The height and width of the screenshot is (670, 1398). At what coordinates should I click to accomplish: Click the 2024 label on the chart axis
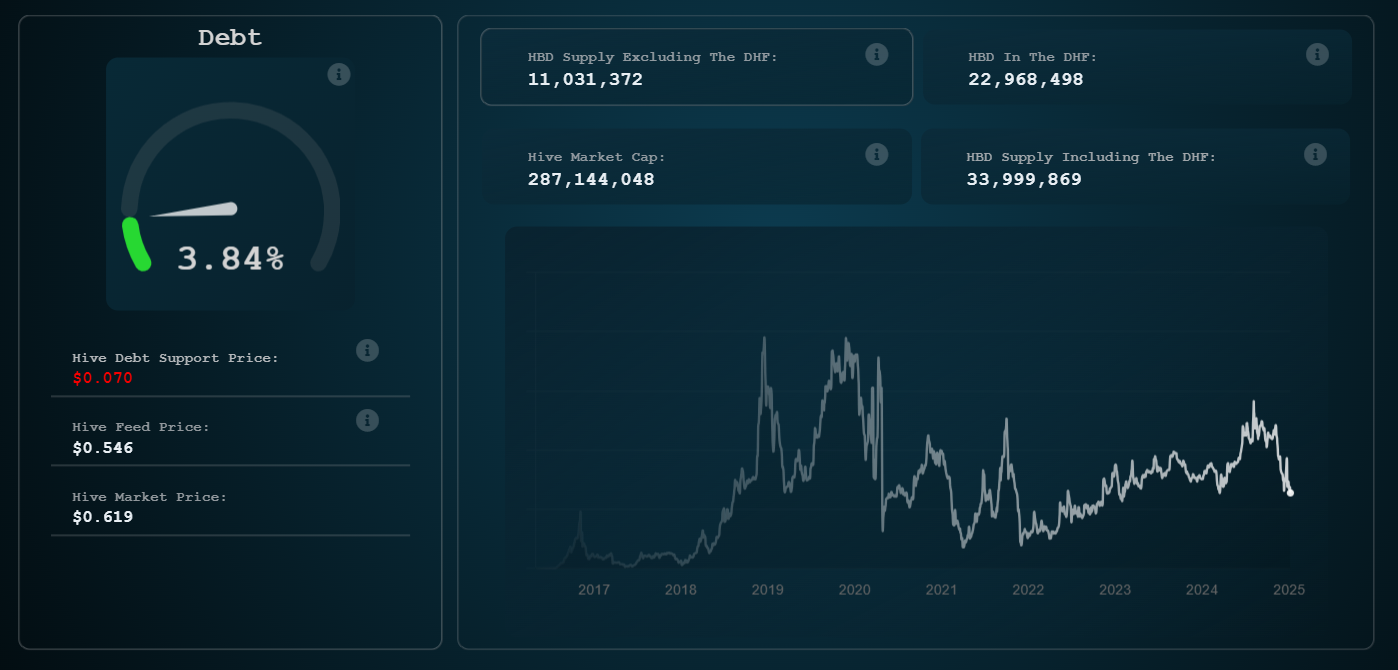point(1202,590)
